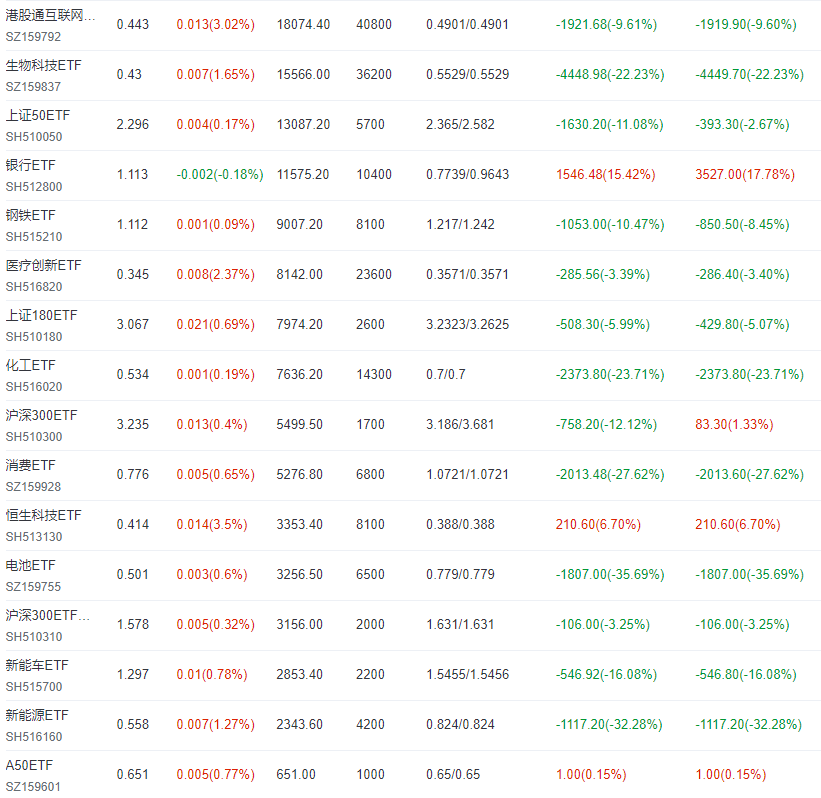This screenshot has width=821, height=798.
Task: Click the code SH516160
Action: pos(34,737)
